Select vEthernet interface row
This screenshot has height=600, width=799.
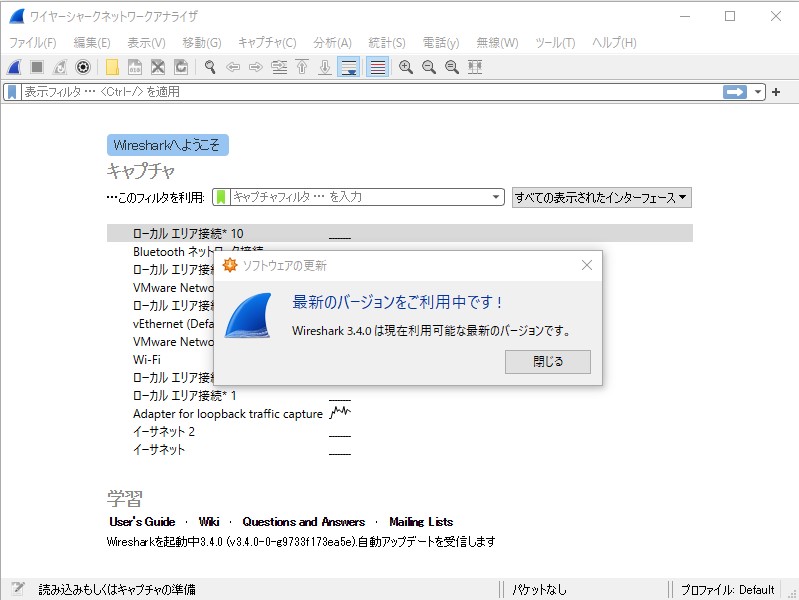click(x=173, y=324)
